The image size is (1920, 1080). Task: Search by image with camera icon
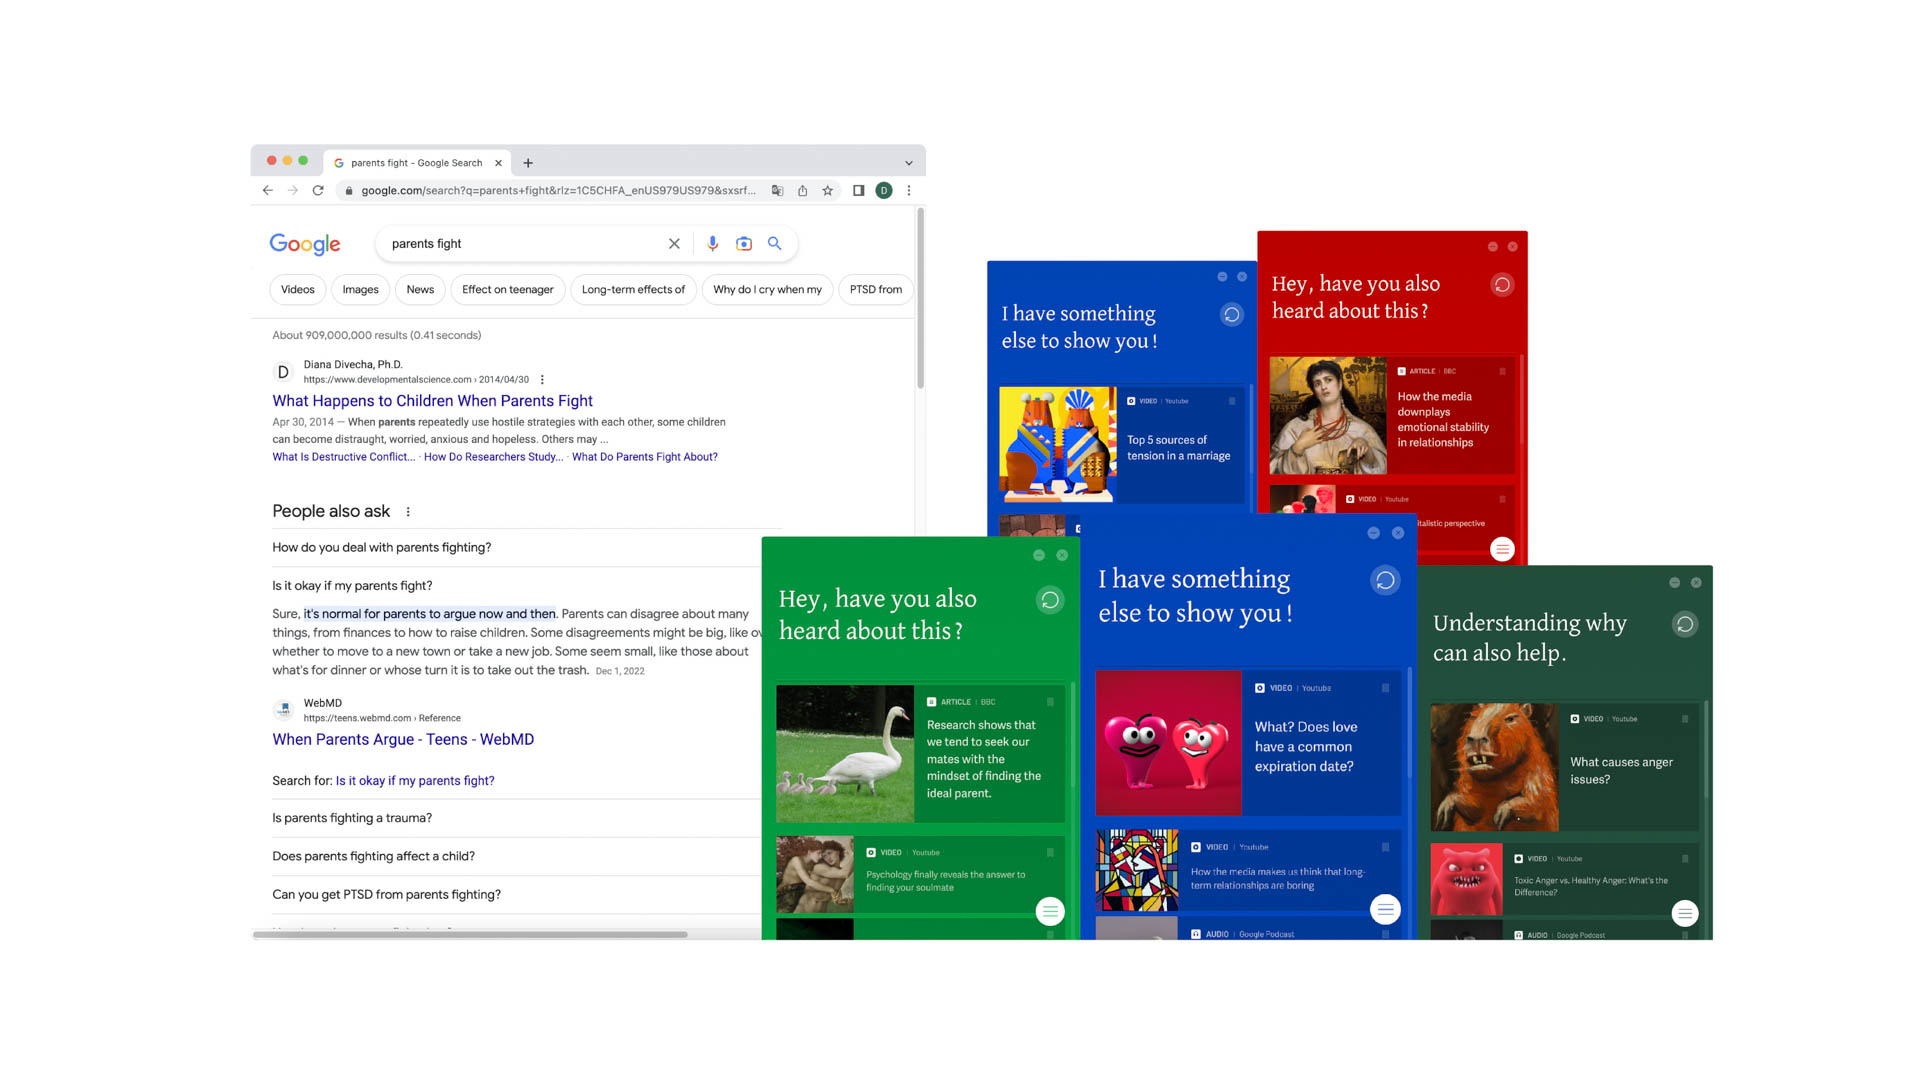pos(744,243)
